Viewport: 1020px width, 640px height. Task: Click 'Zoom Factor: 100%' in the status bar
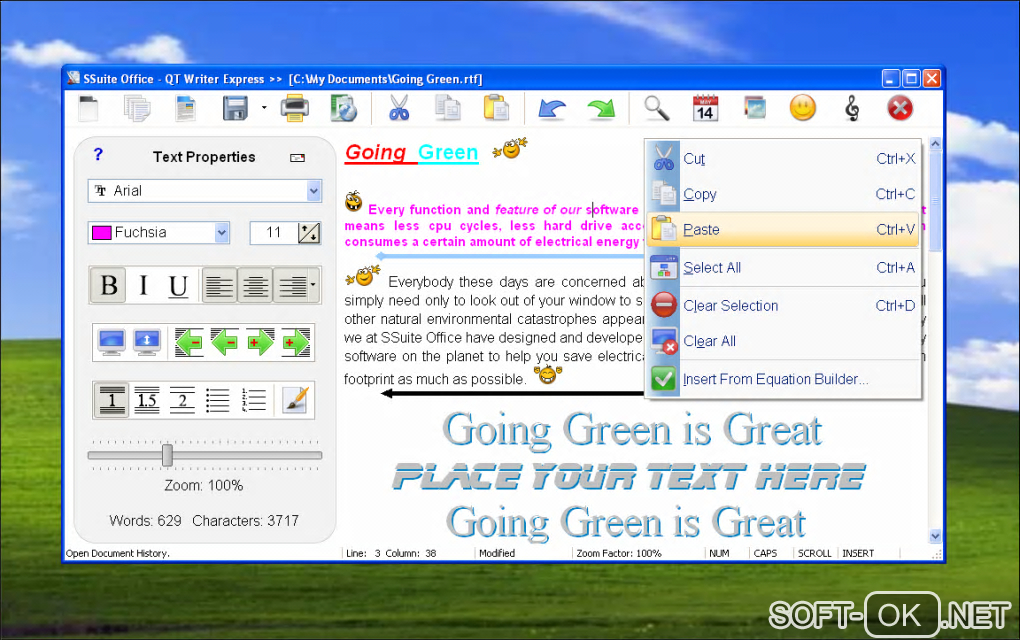tap(619, 553)
